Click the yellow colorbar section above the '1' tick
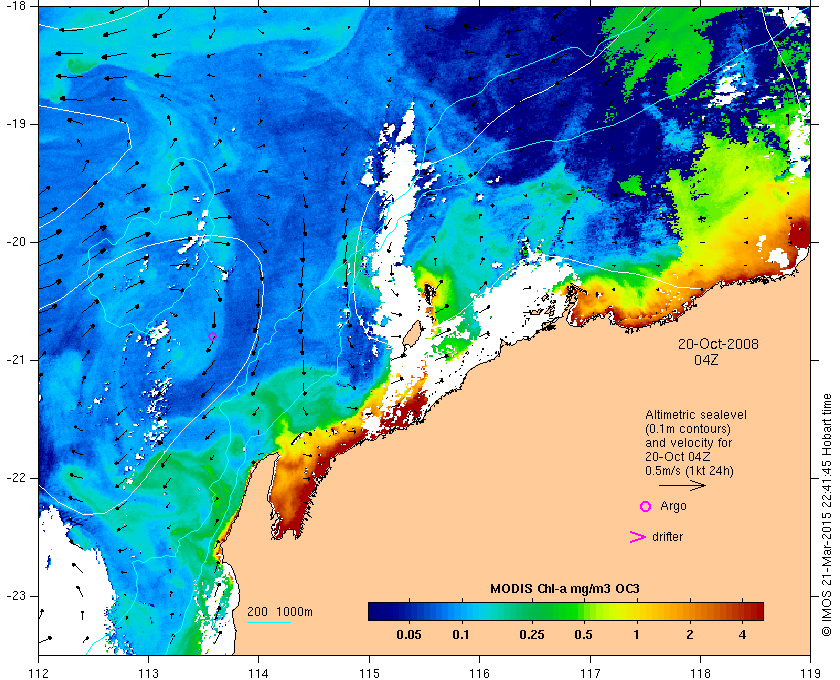The height and width of the screenshot is (680, 840). [636, 611]
